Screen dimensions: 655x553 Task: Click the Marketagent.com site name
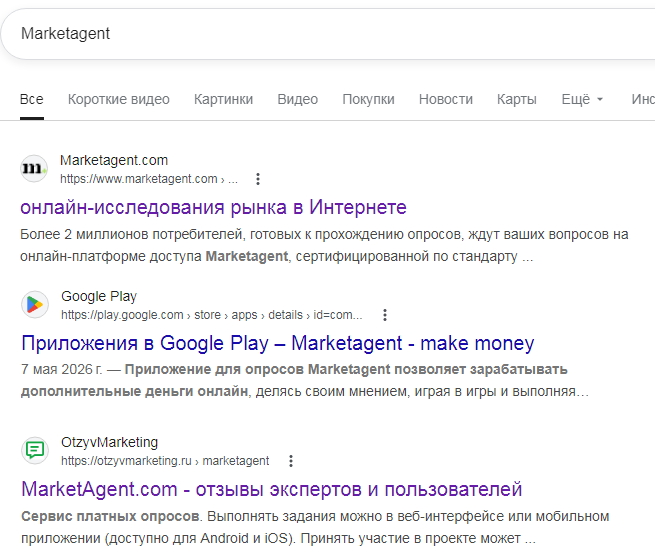(114, 160)
